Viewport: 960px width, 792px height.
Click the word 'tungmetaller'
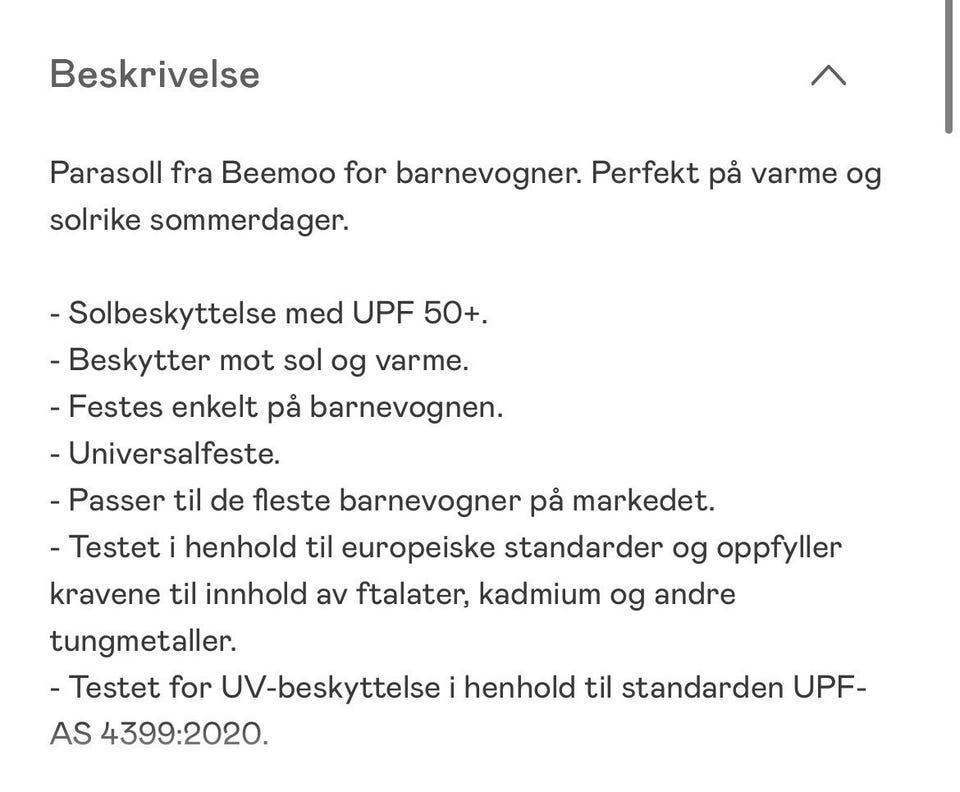point(143,641)
